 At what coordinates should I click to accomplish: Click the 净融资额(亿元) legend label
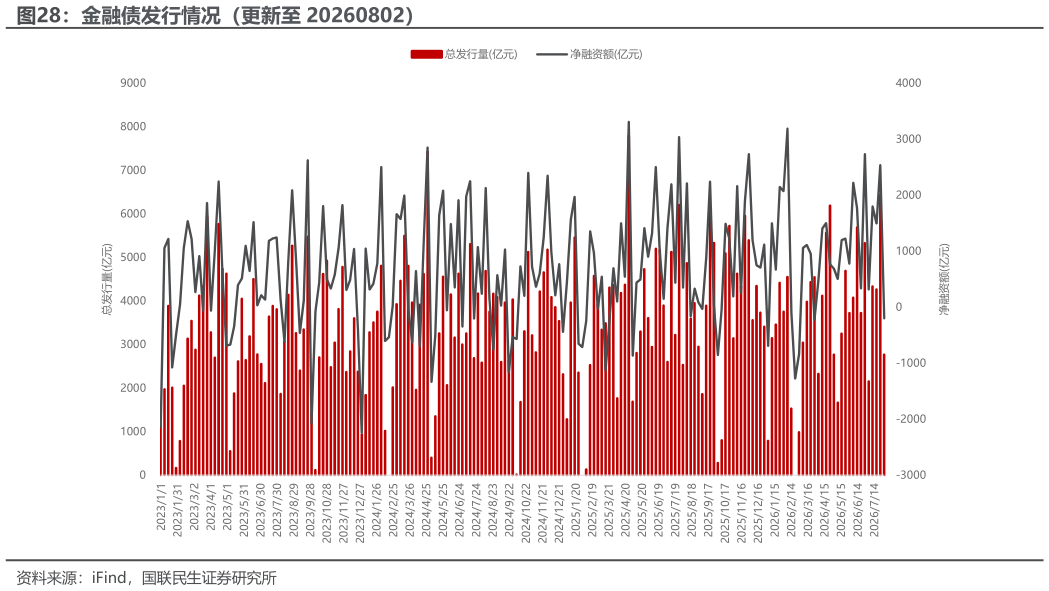click(x=606, y=54)
